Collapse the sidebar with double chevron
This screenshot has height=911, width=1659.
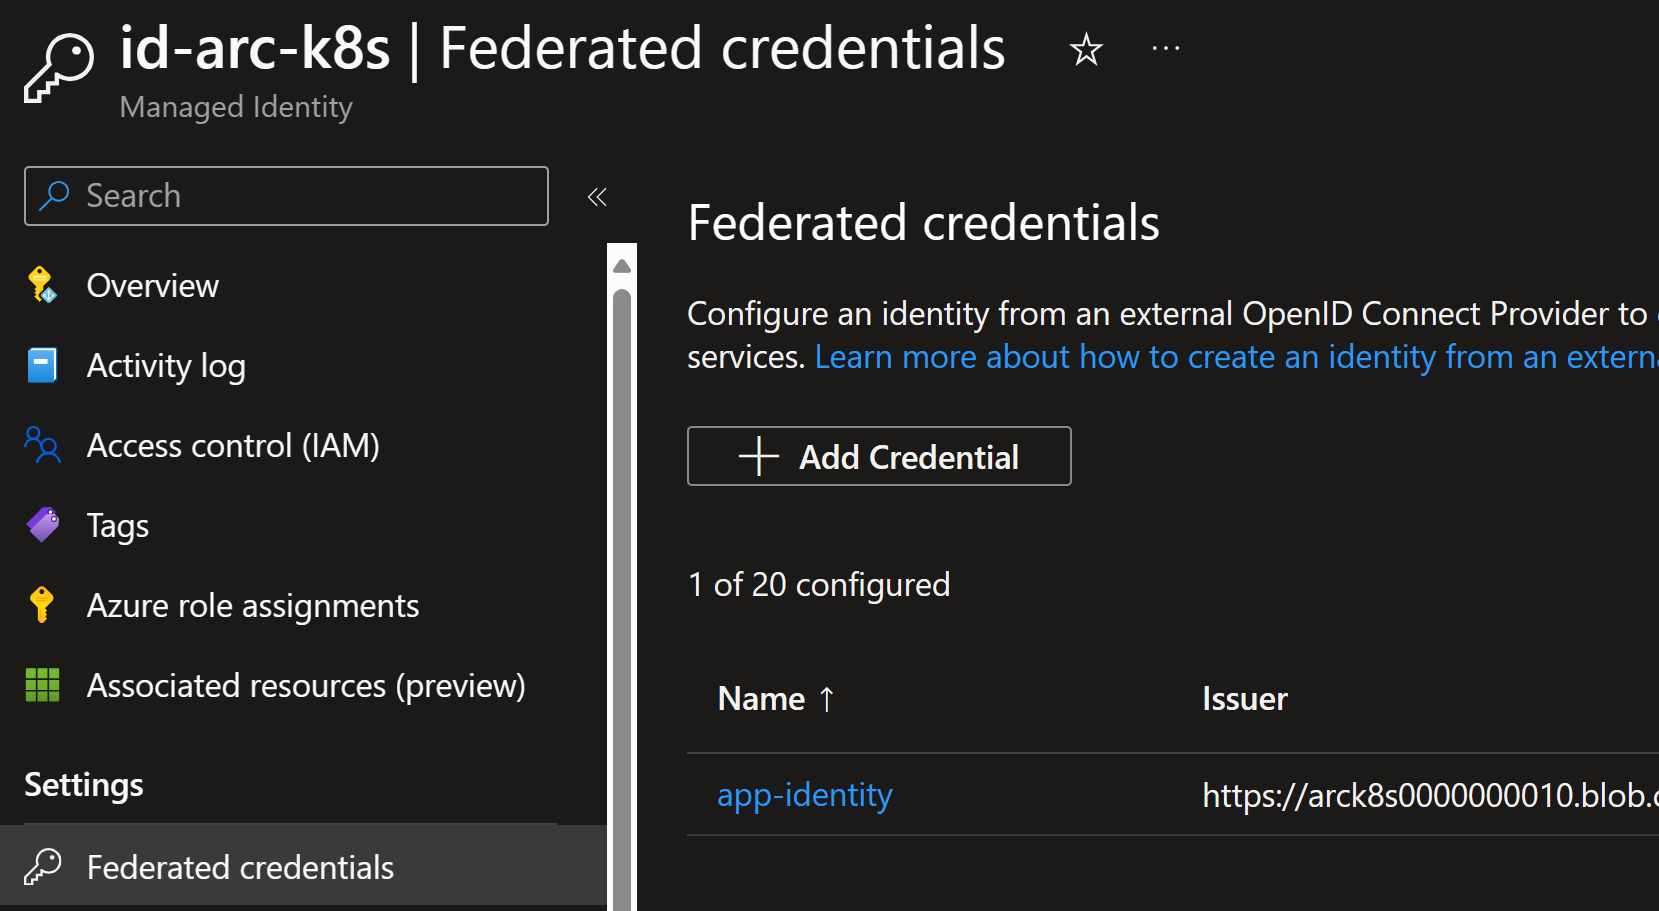click(597, 196)
